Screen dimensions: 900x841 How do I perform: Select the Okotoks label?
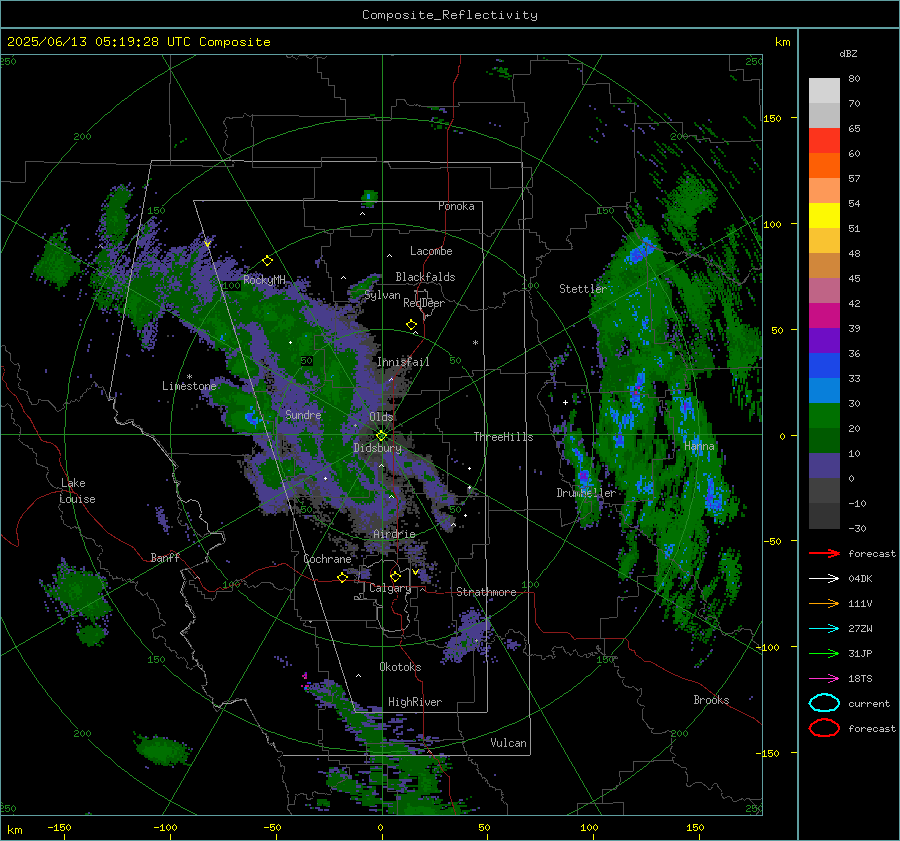(400, 667)
